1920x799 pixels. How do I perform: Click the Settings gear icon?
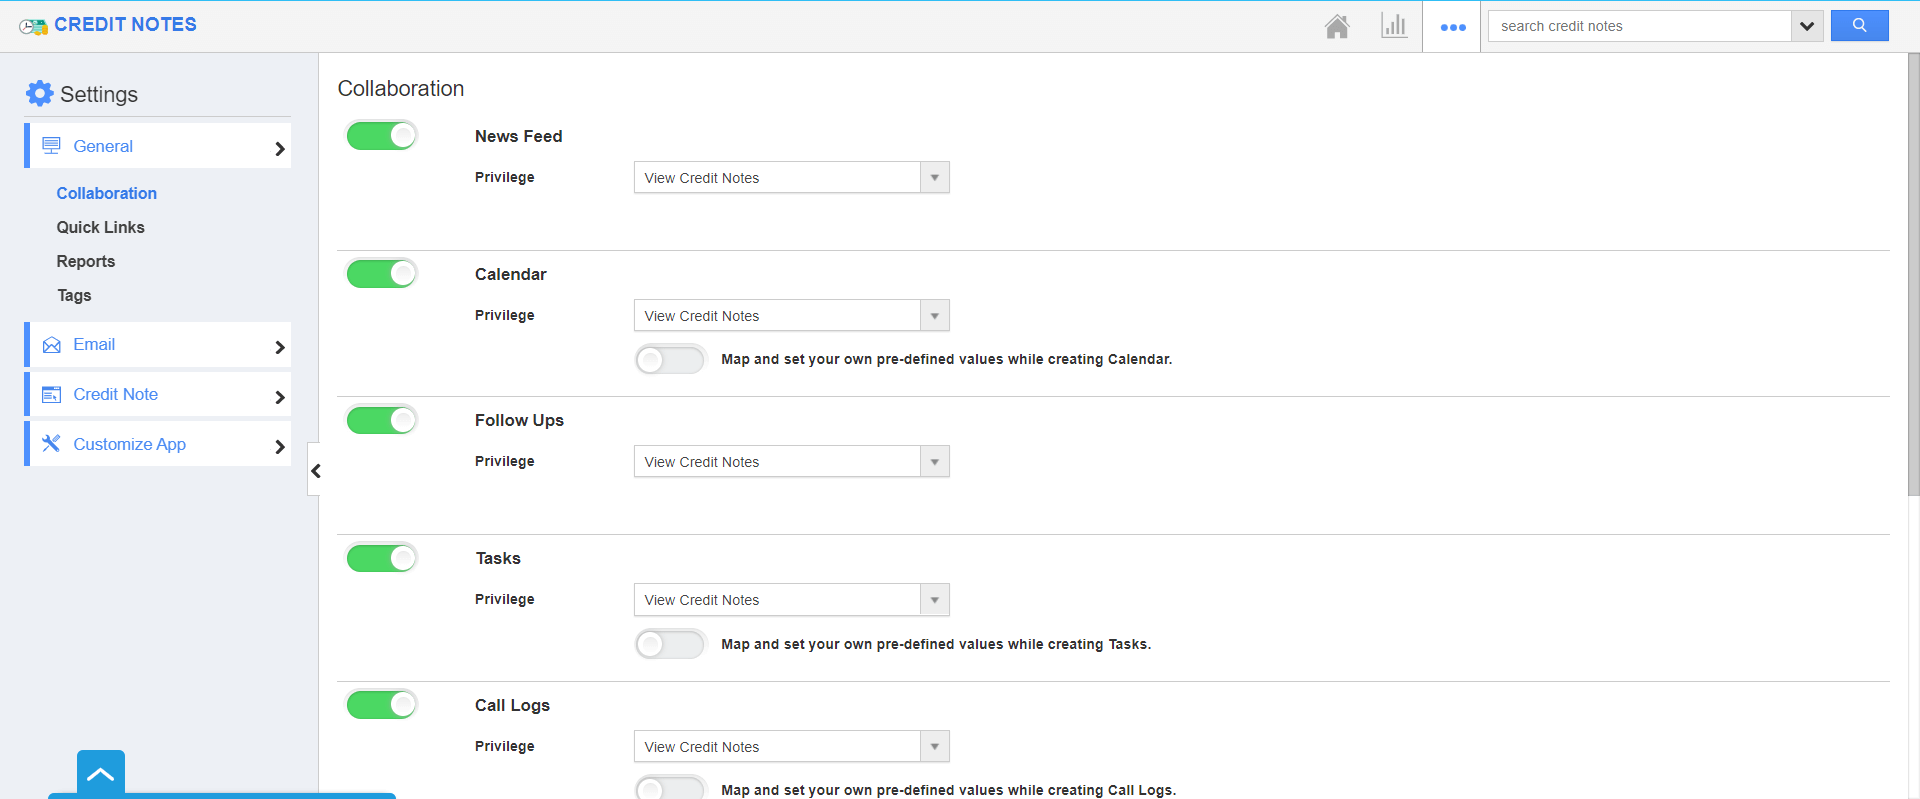pos(39,94)
